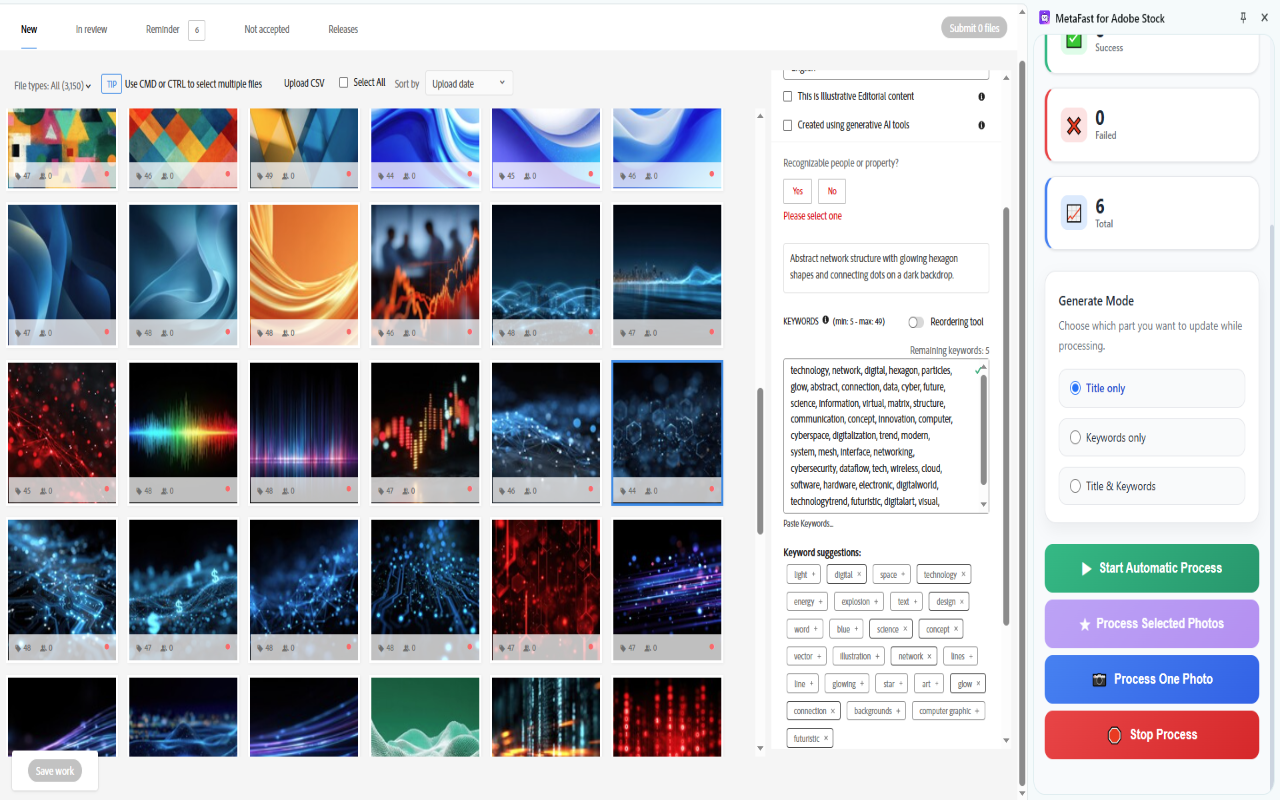The image size is (1280, 800).
Task: Click Start Automatic Process
Action: (1151, 567)
